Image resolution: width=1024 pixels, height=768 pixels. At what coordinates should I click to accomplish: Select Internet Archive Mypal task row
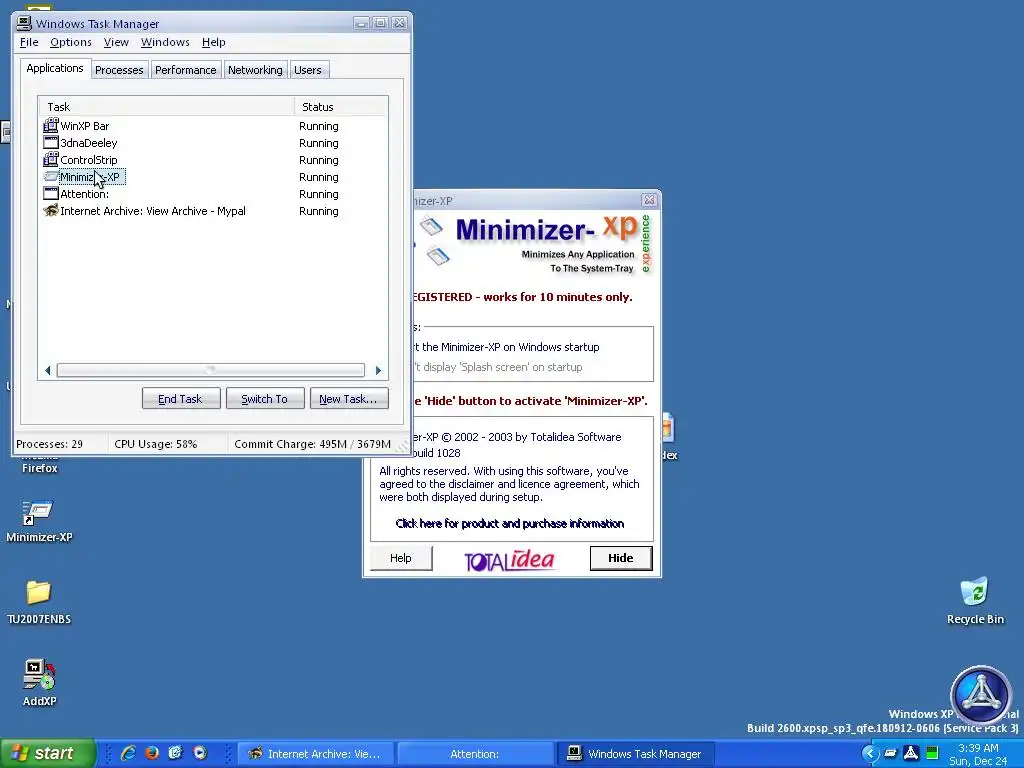(x=213, y=211)
